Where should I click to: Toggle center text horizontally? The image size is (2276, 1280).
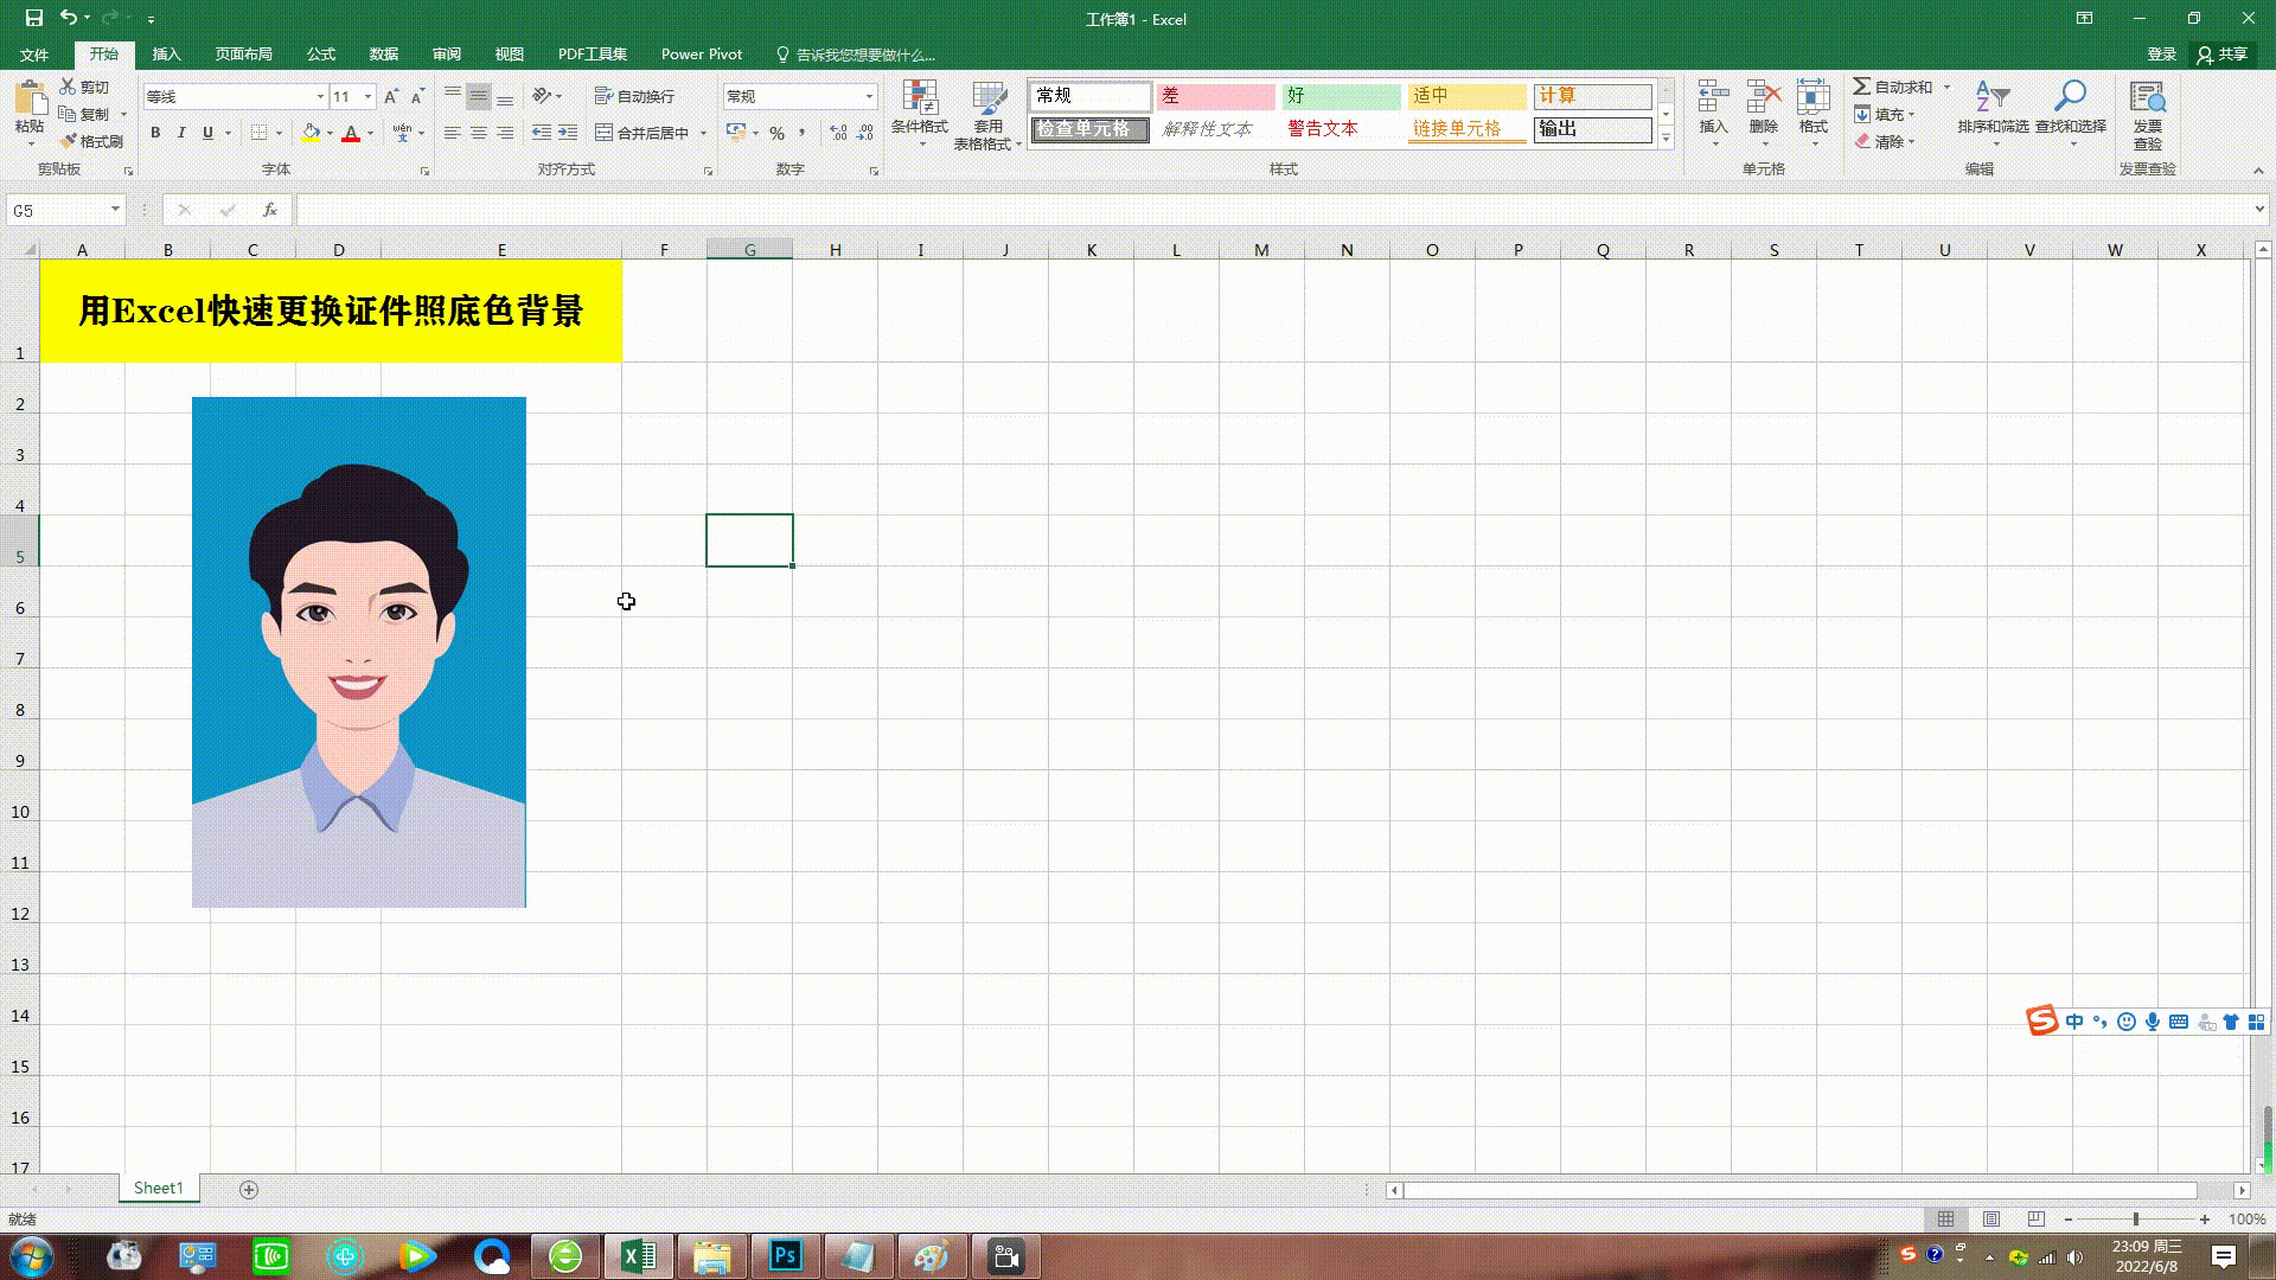pos(479,133)
